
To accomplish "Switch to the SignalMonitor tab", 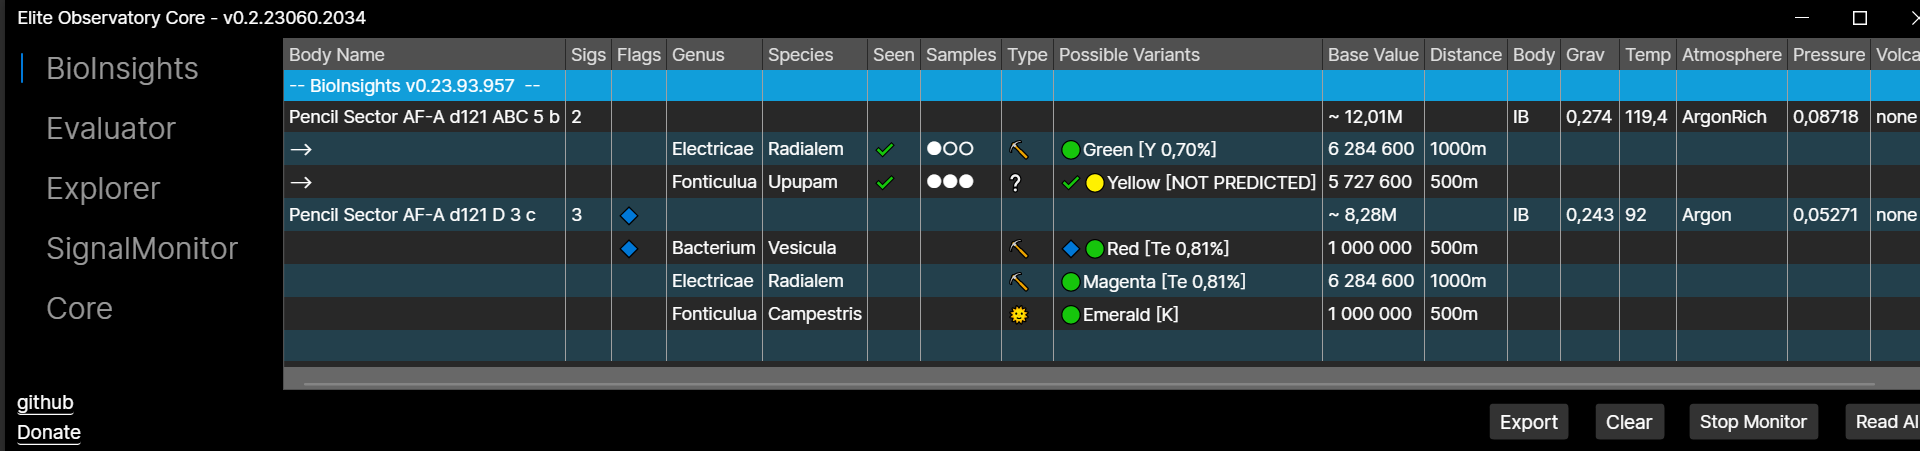I will tap(142, 248).
